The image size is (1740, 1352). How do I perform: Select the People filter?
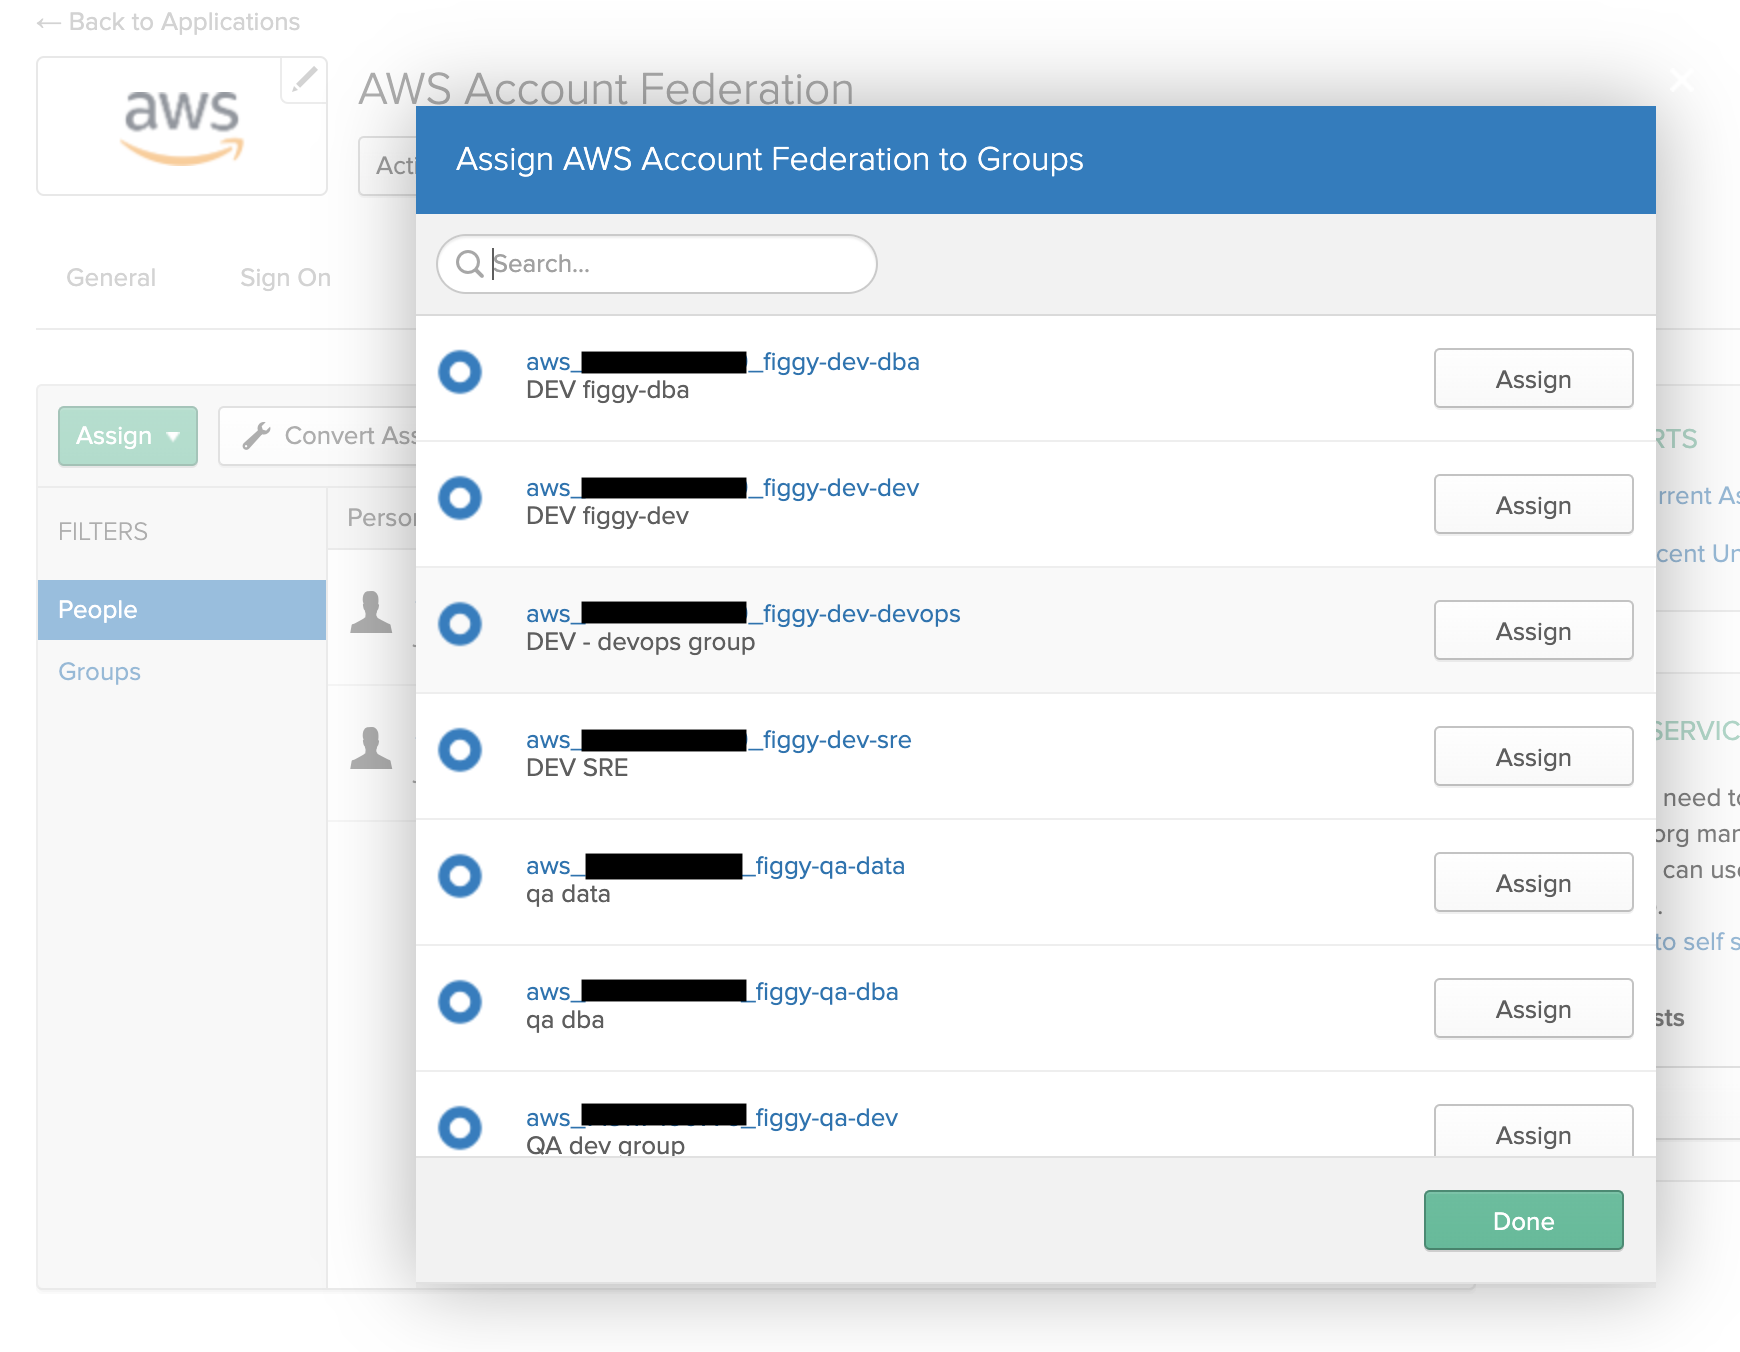point(96,609)
